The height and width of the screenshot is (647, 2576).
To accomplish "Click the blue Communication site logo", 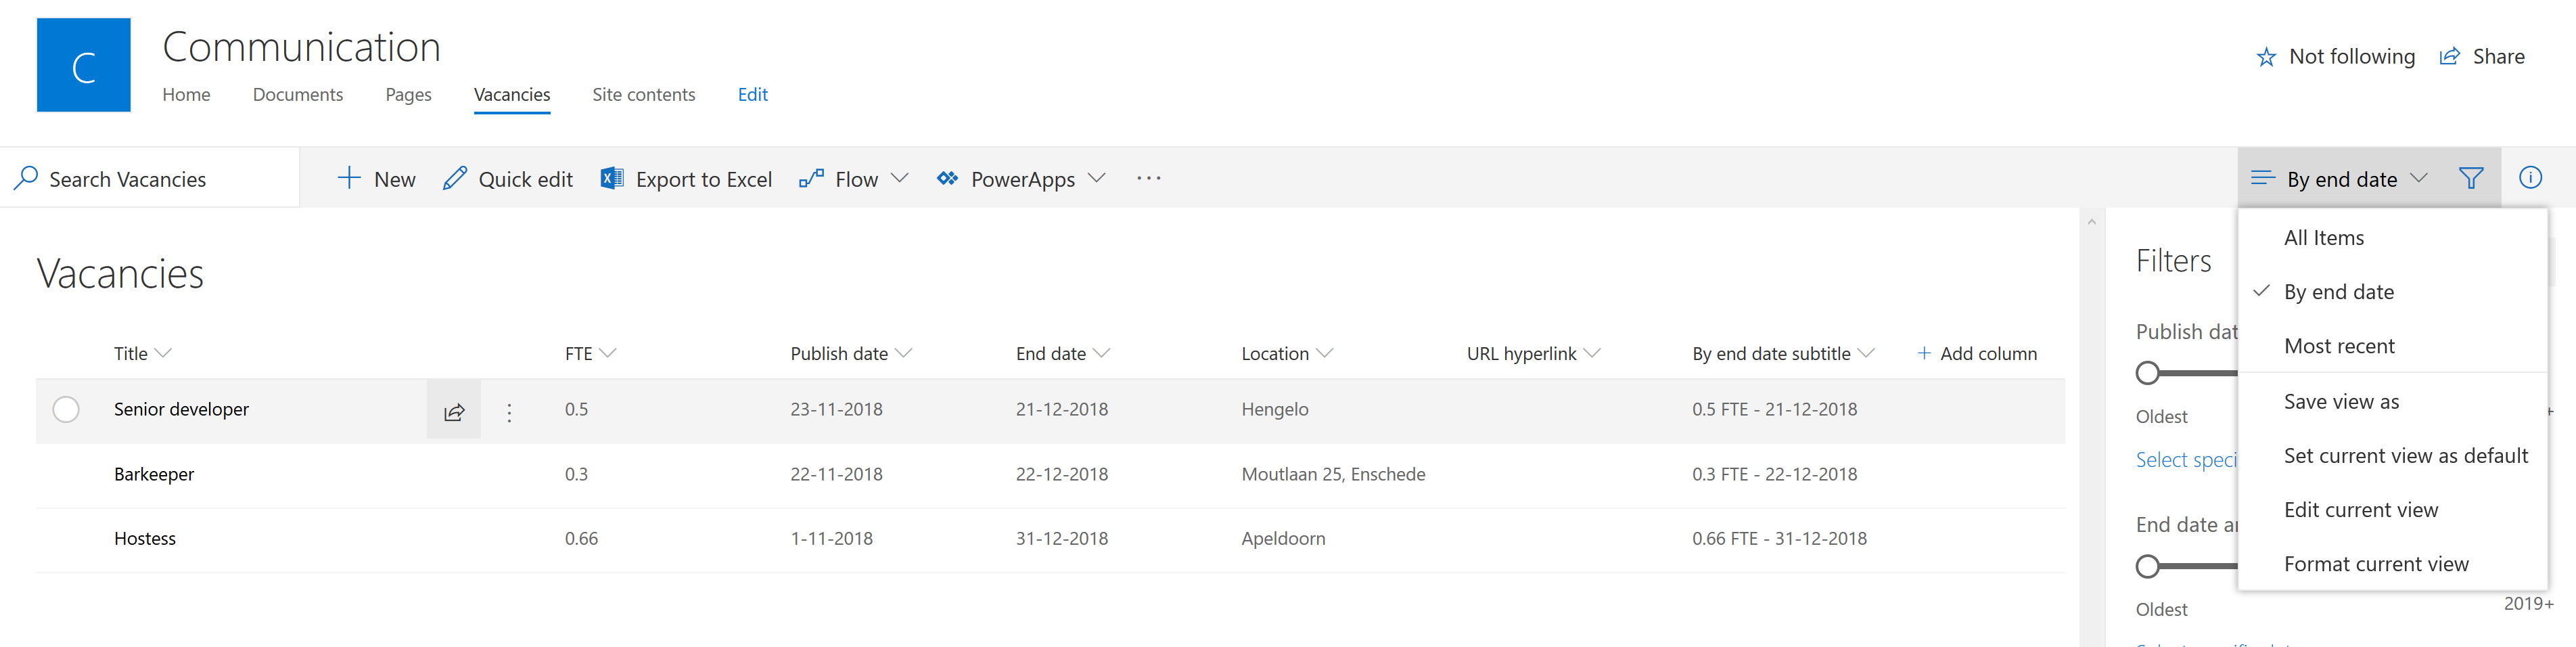I will point(84,65).
